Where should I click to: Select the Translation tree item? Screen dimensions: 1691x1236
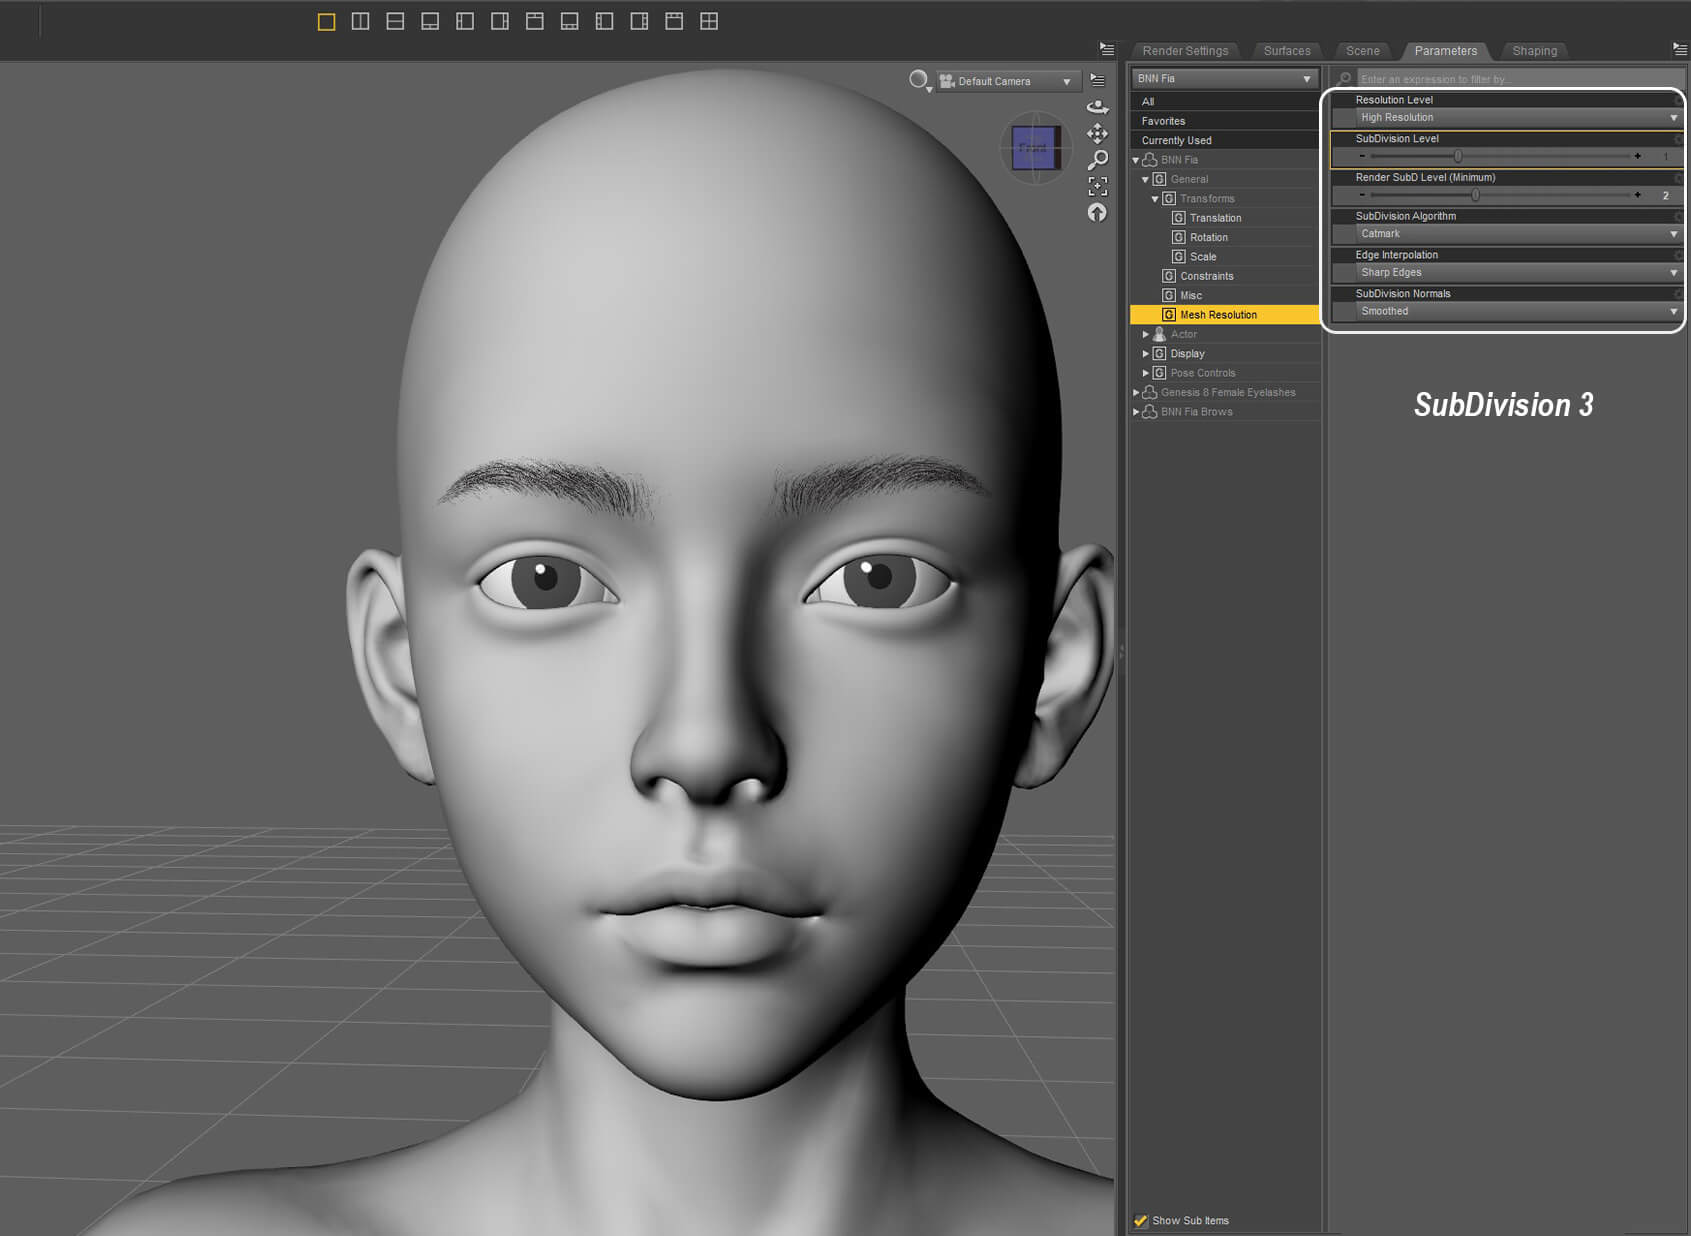(1215, 218)
